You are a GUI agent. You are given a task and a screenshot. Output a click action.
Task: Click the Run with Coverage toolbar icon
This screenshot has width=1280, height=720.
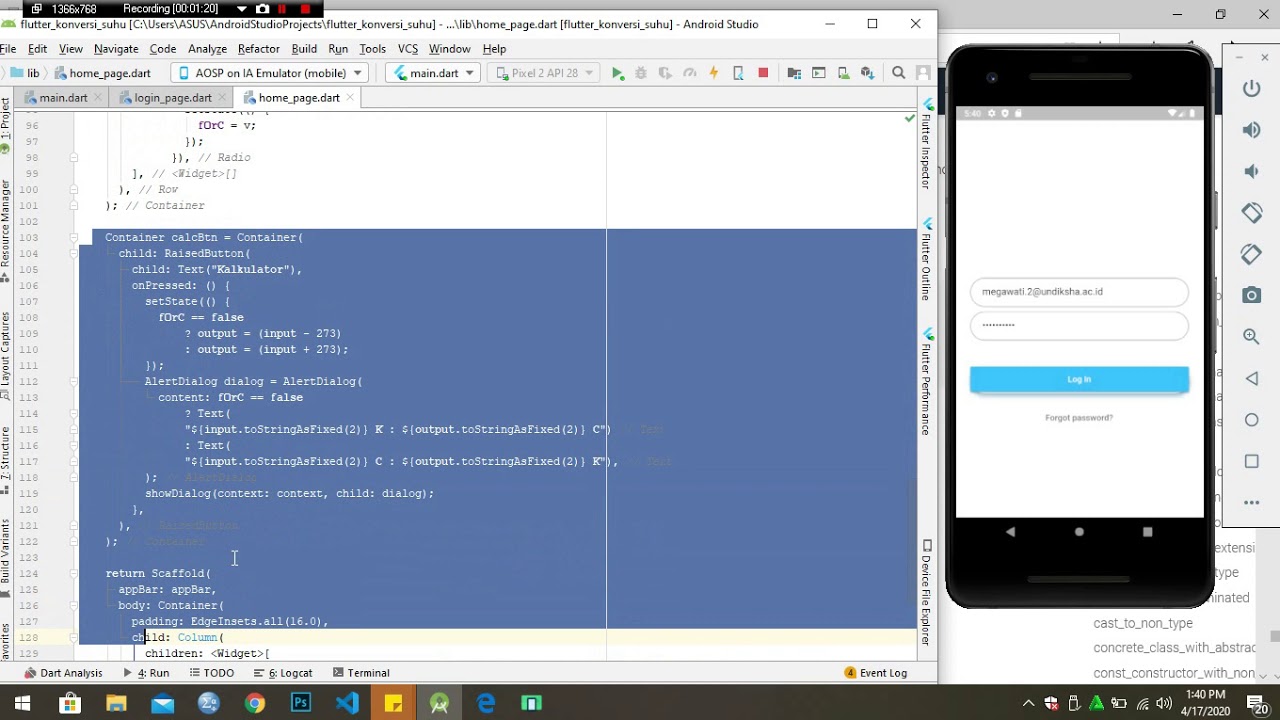[x=665, y=73]
